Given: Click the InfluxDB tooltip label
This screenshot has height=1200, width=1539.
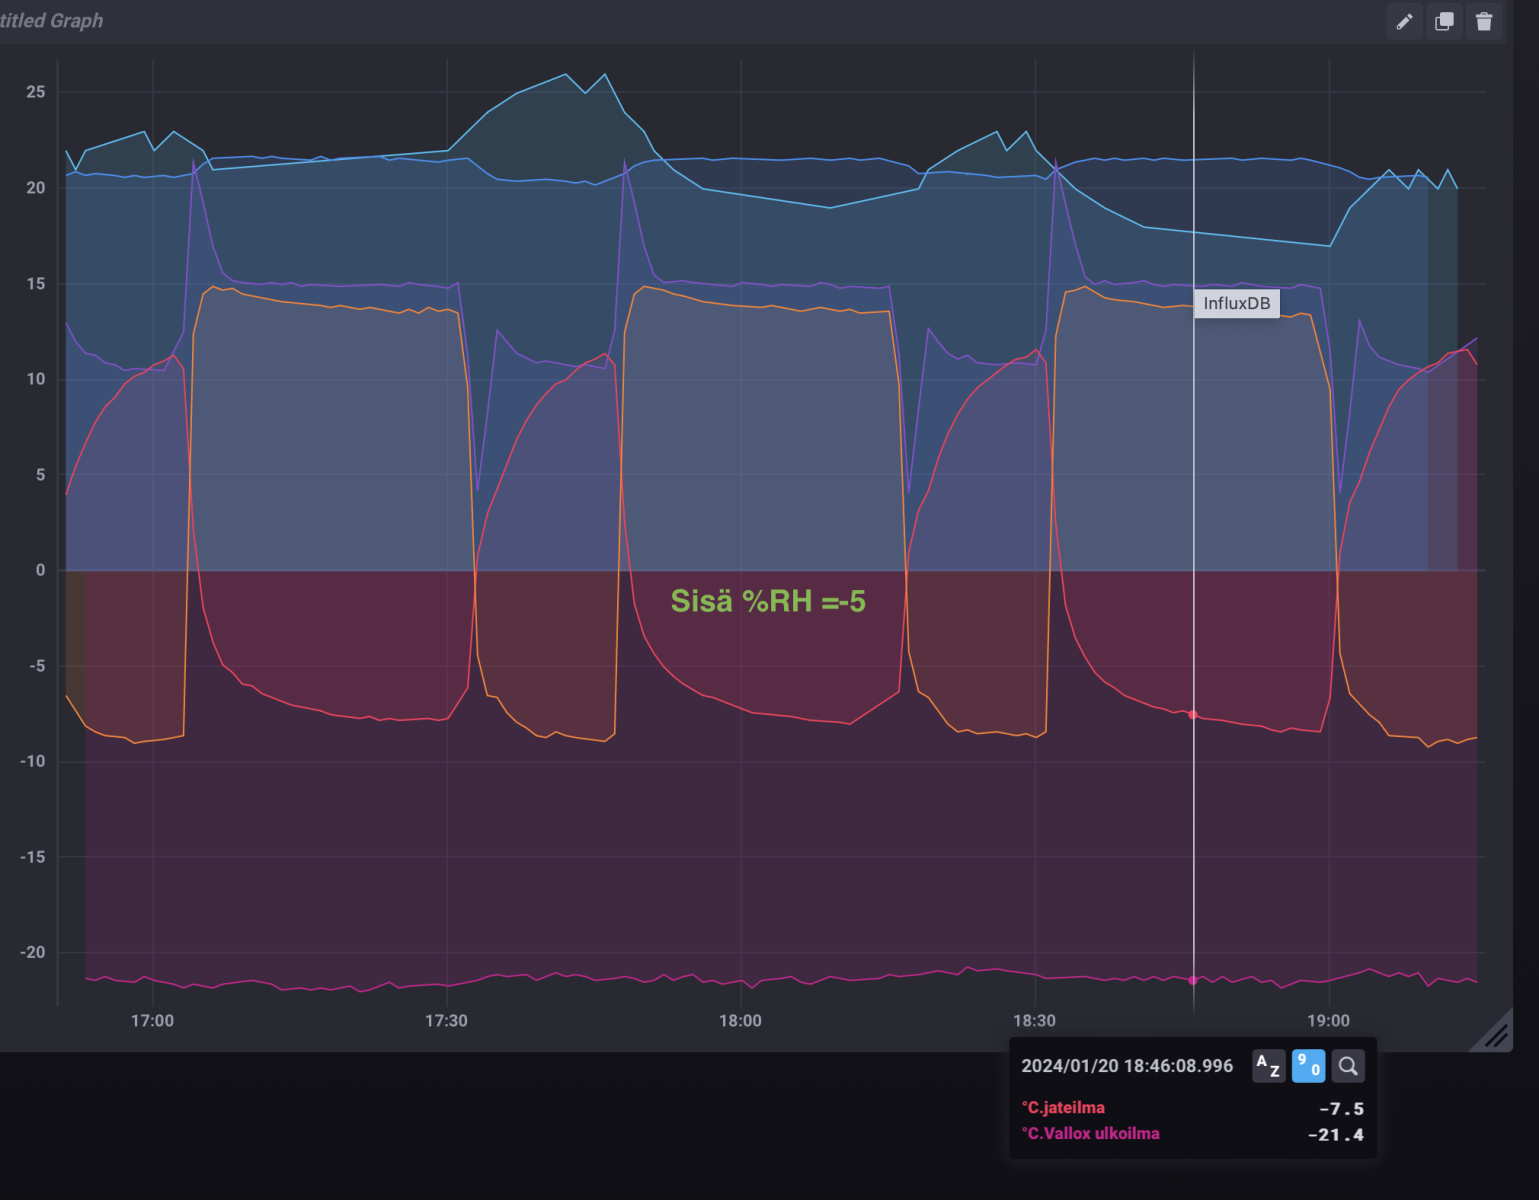Looking at the screenshot, I should 1236,303.
